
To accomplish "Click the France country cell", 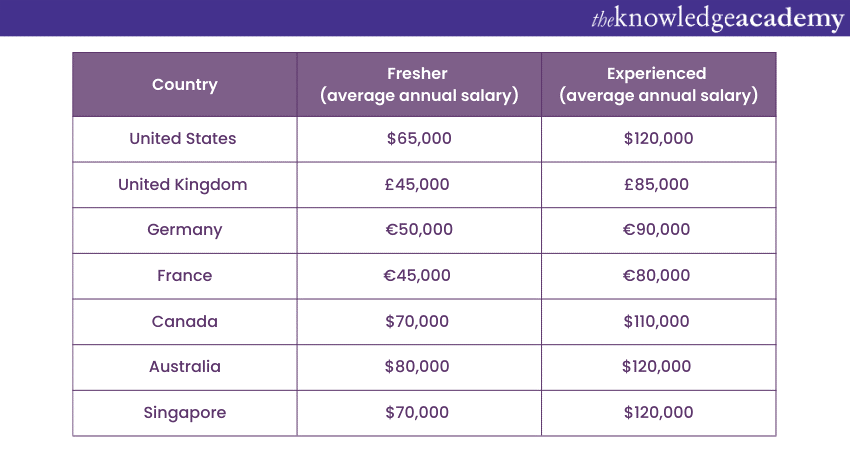I will pos(184,276).
